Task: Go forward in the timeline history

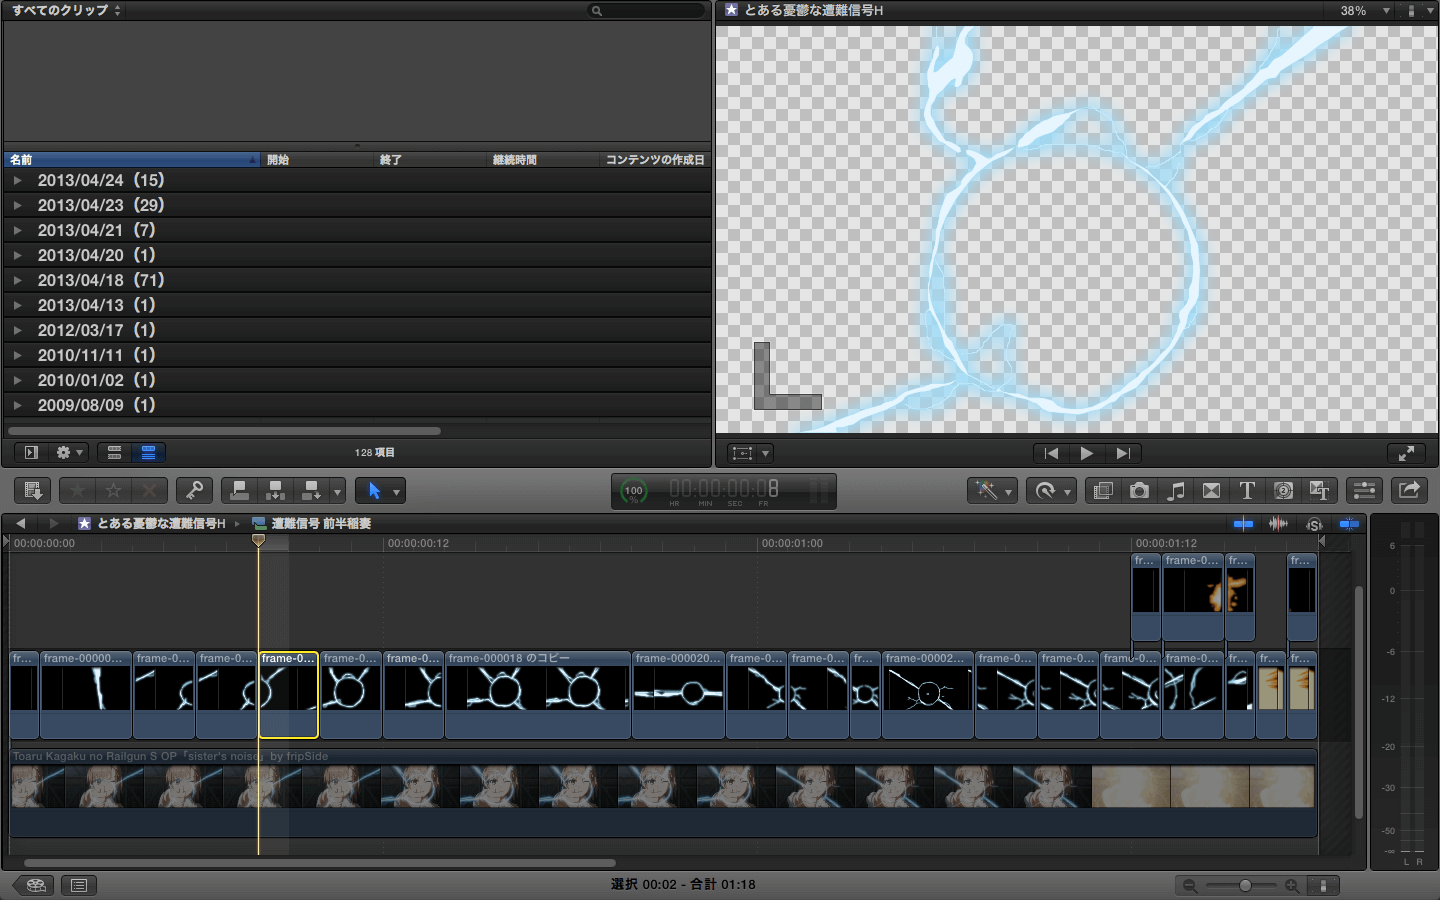Action: (x=53, y=523)
